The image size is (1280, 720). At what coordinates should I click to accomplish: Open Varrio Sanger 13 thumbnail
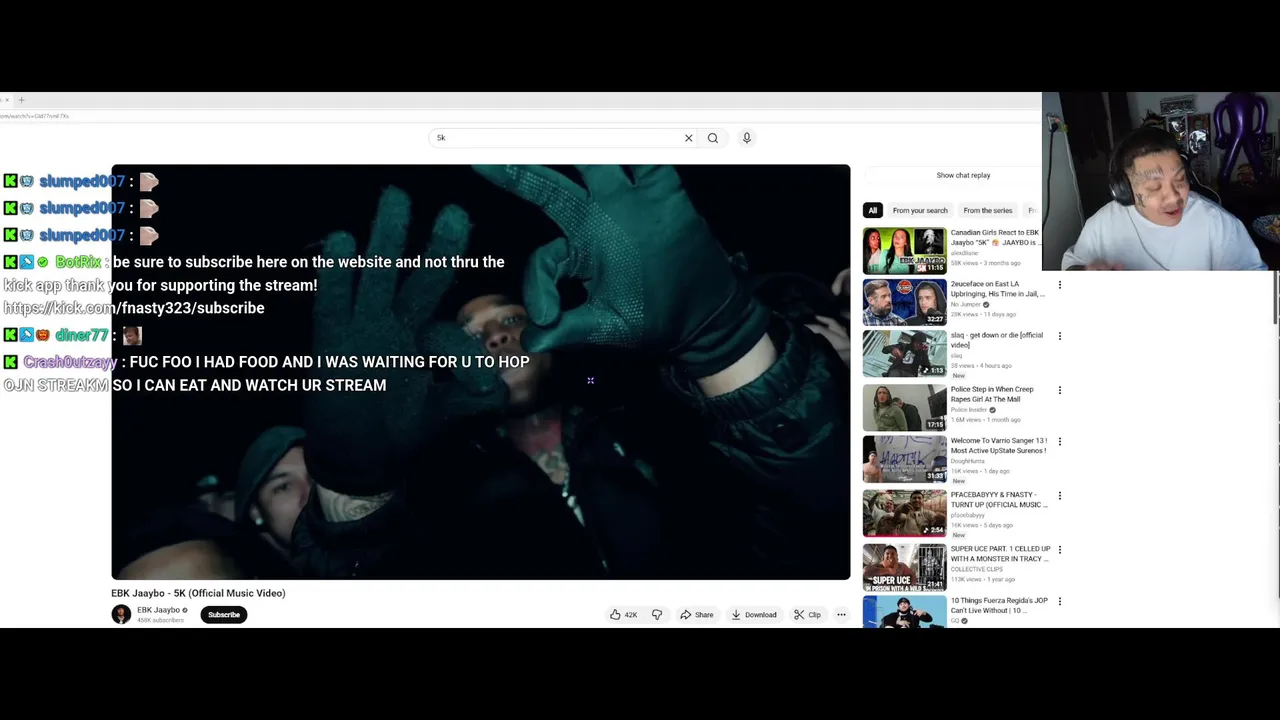pos(904,459)
